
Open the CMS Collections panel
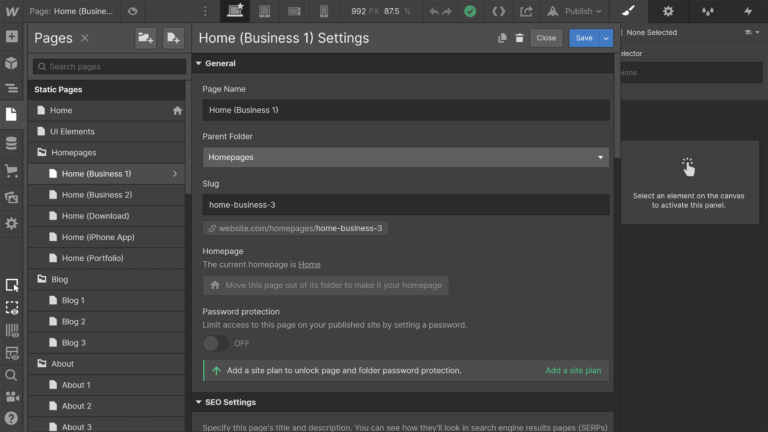[11, 143]
